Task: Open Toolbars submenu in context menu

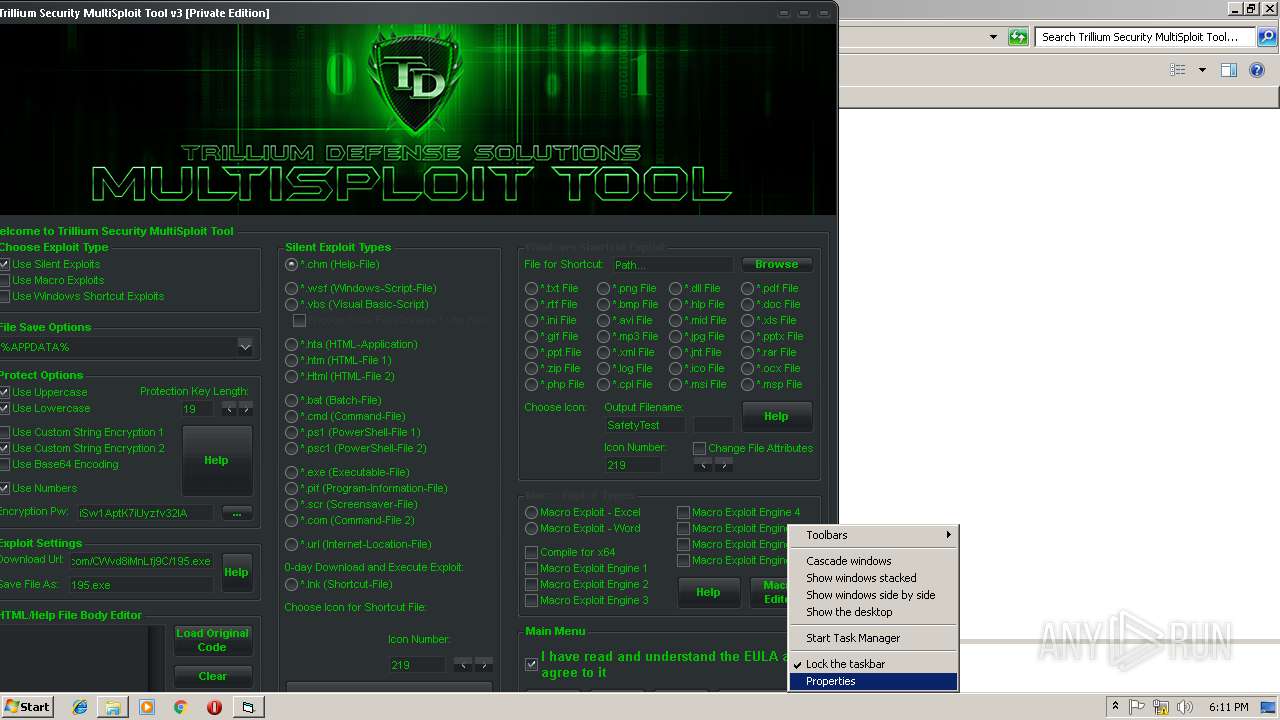Action: tap(873, 535)
